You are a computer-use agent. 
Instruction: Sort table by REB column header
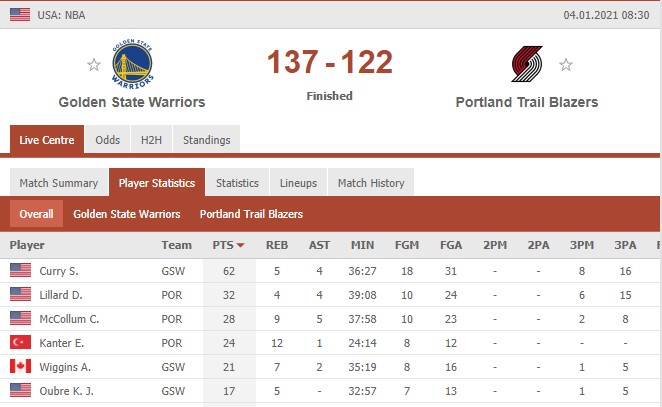(x=277, y=245)
